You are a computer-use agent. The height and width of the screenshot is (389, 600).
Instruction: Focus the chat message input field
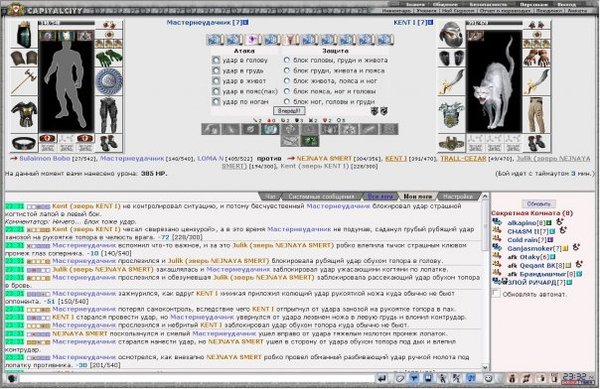(x=197, y=379)
